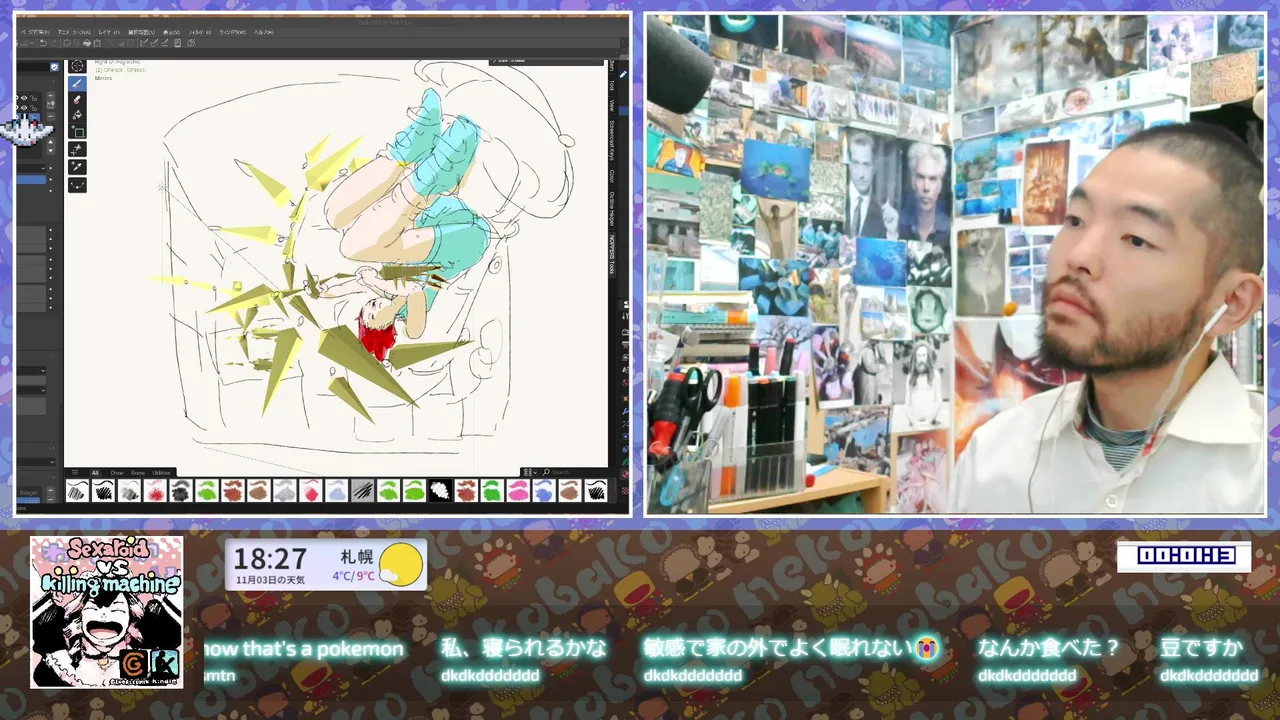Toggle snap to ruler in command bar
1280x720 pixels.
click(x=143, y=43)
